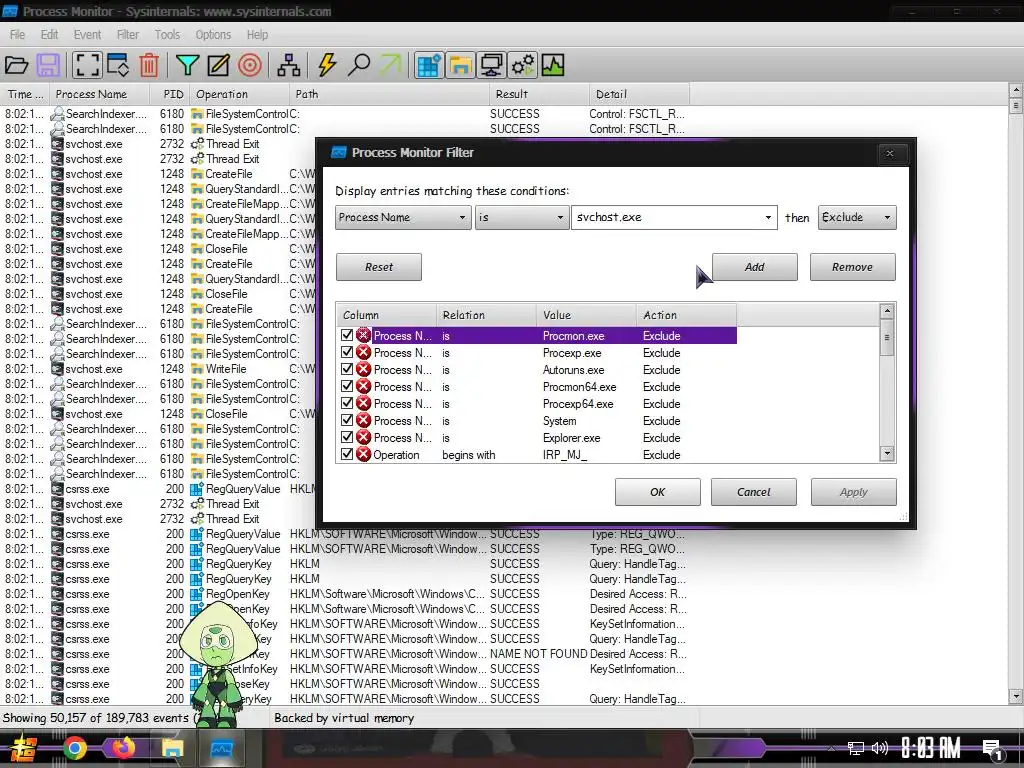Click the Find magnifier toolbar icon
The width and height of the screenshot is (1024, 768).
tap(359, 65)
